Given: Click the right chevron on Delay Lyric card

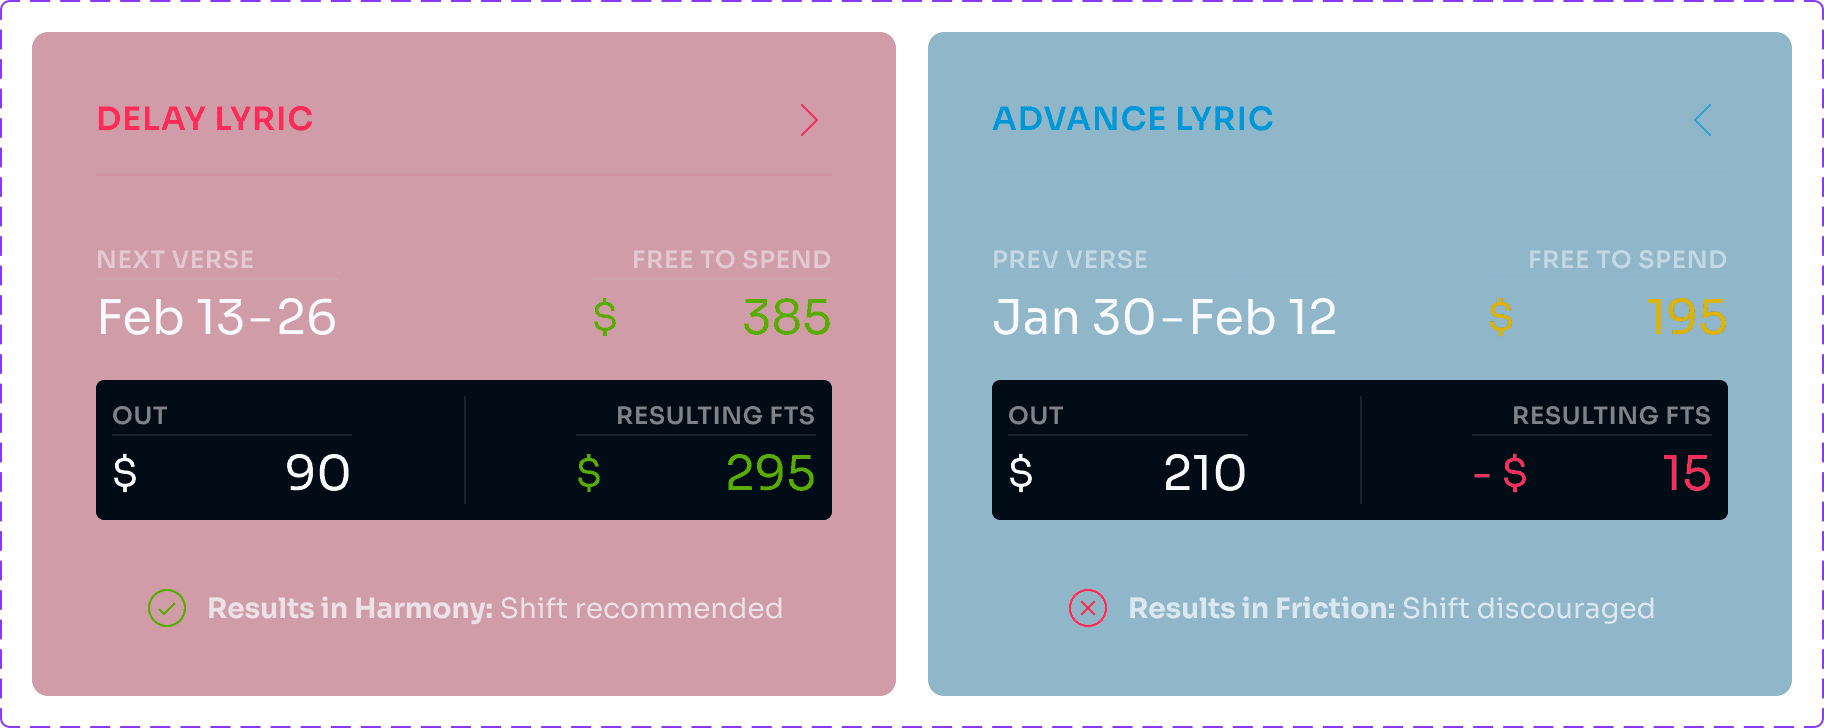Looking at the screenshot, I should tap(809, 120).
